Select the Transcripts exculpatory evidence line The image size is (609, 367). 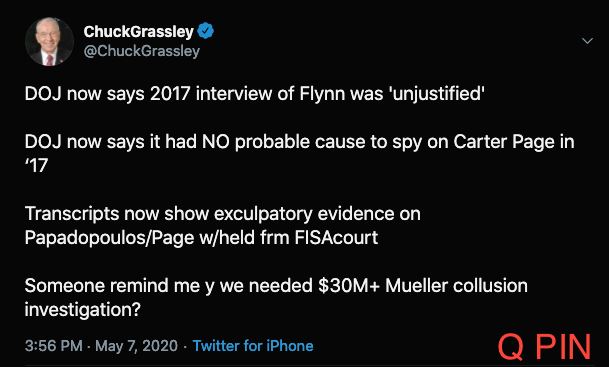click(223, 214)
